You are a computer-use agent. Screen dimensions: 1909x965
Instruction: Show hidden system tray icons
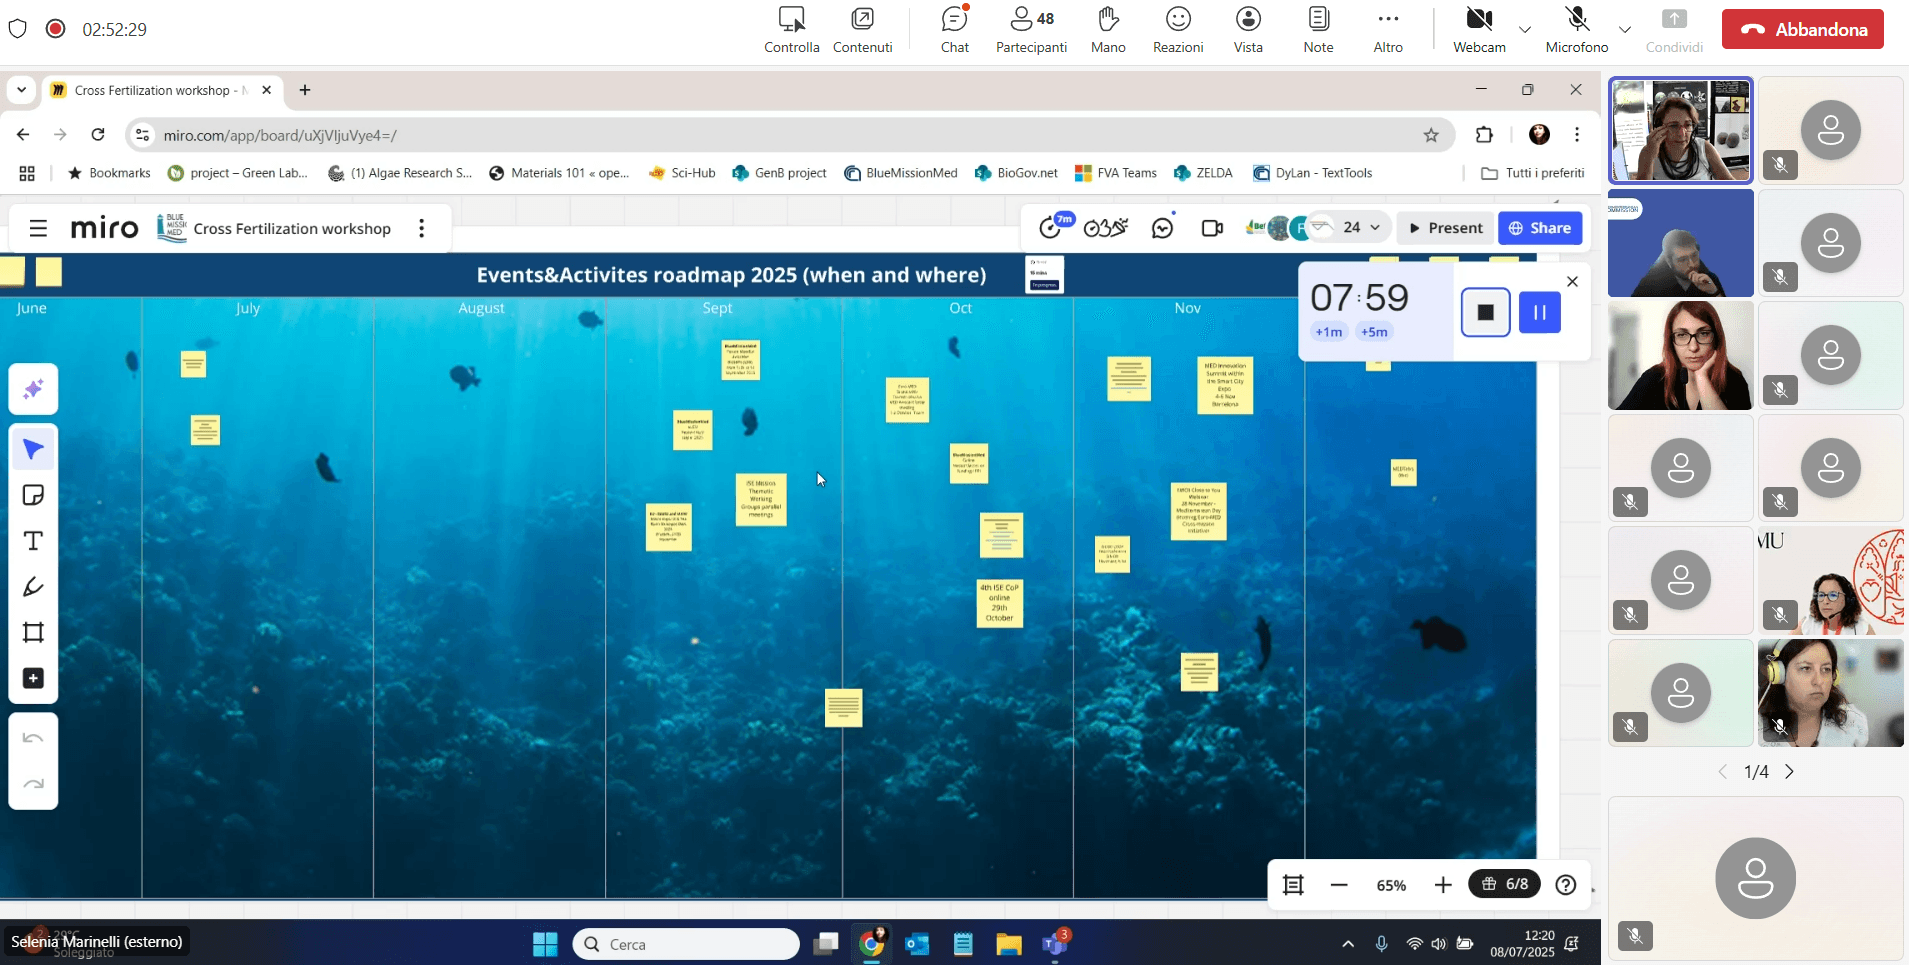pos(1348,944)
